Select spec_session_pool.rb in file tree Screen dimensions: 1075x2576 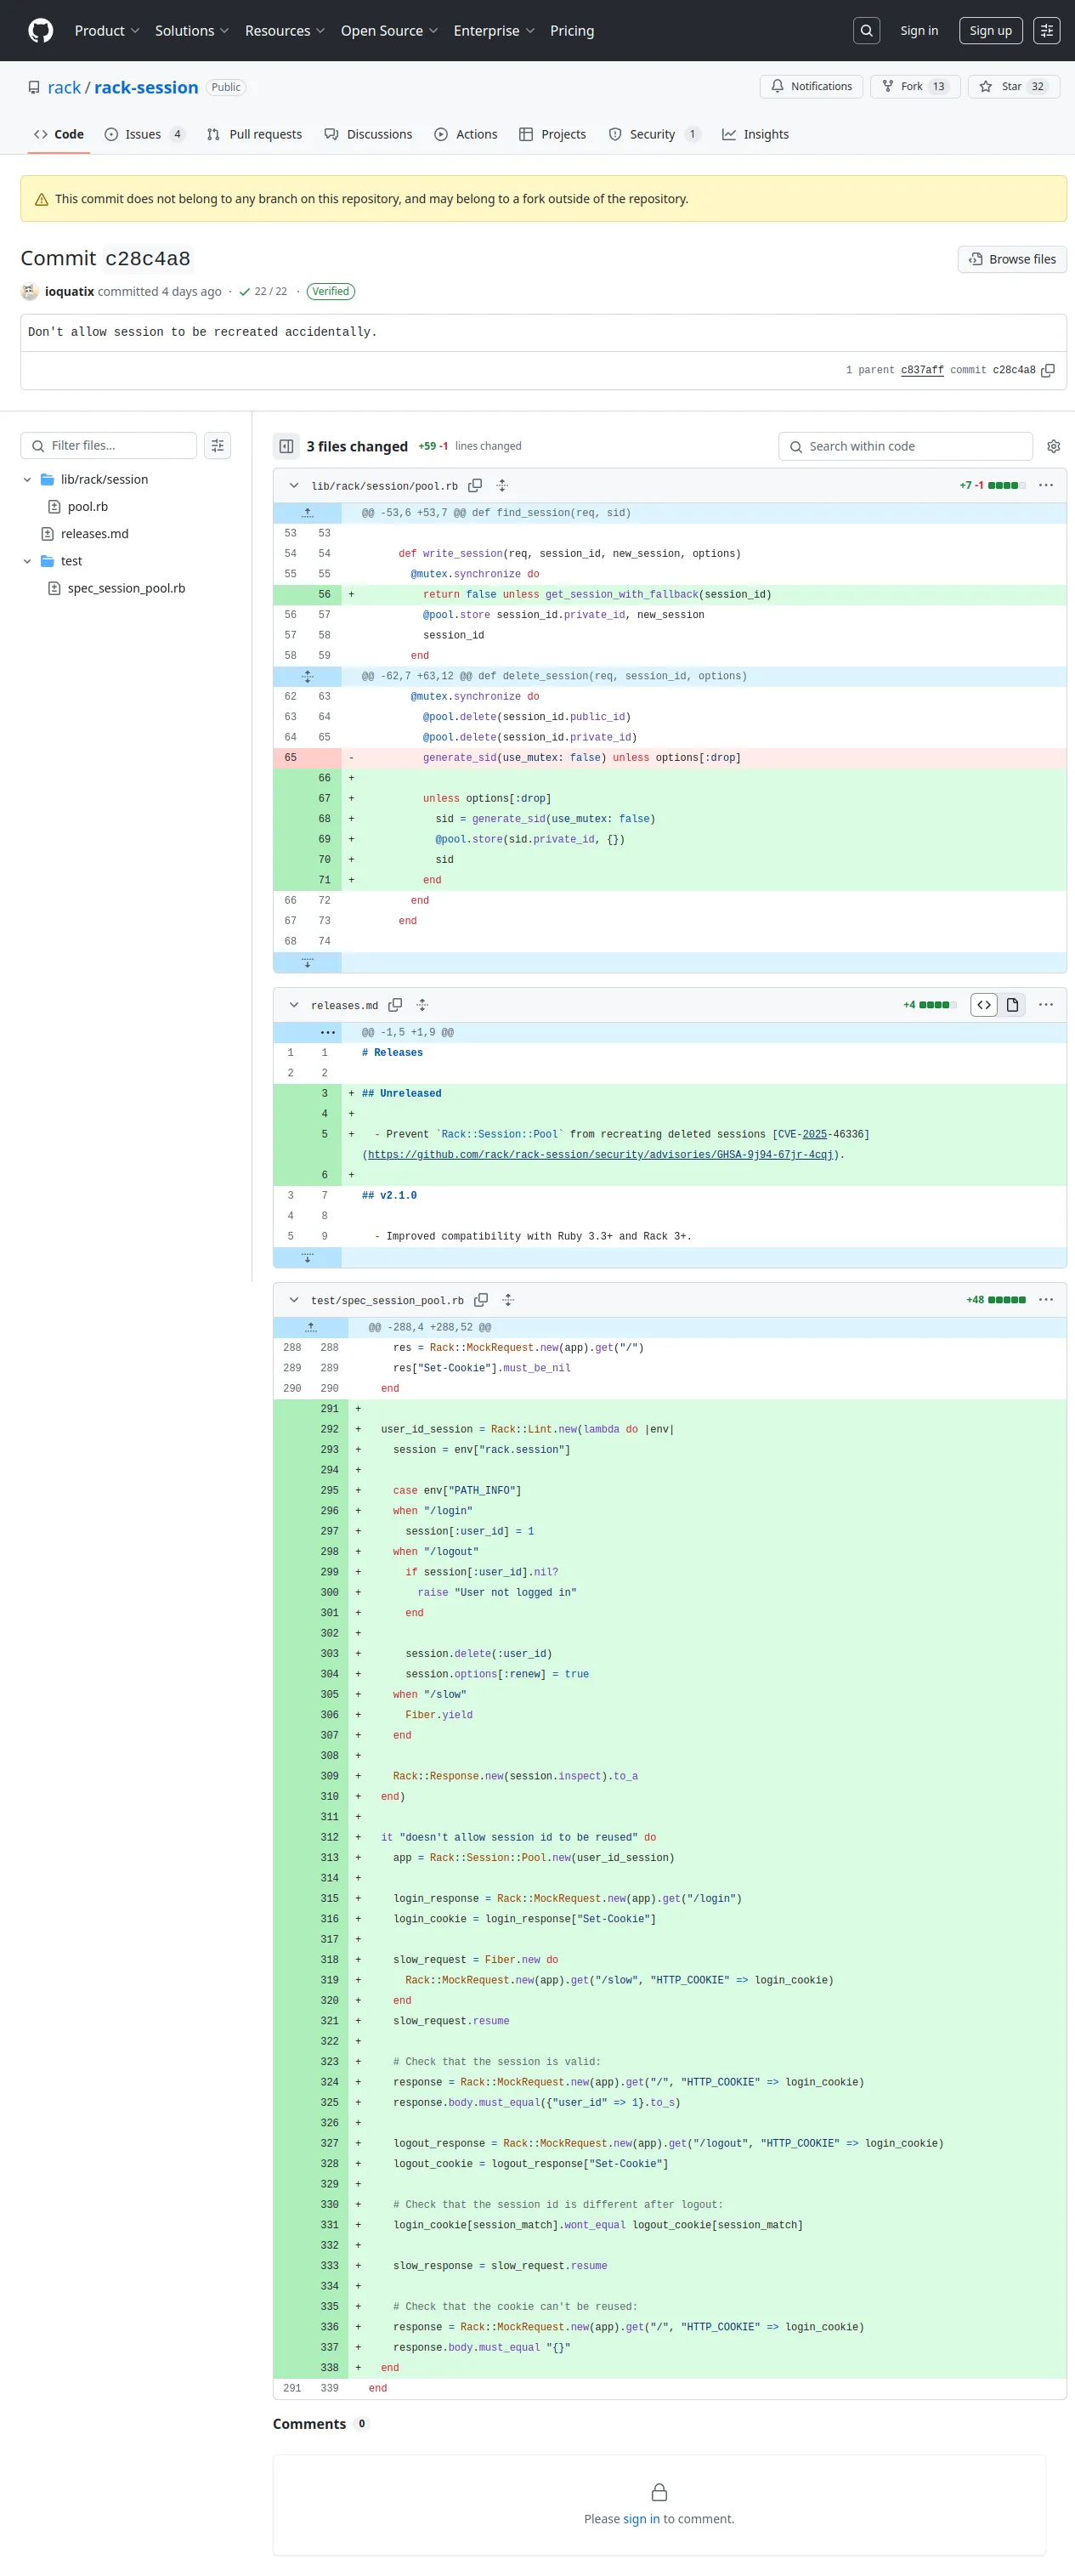tap(126, 589)
